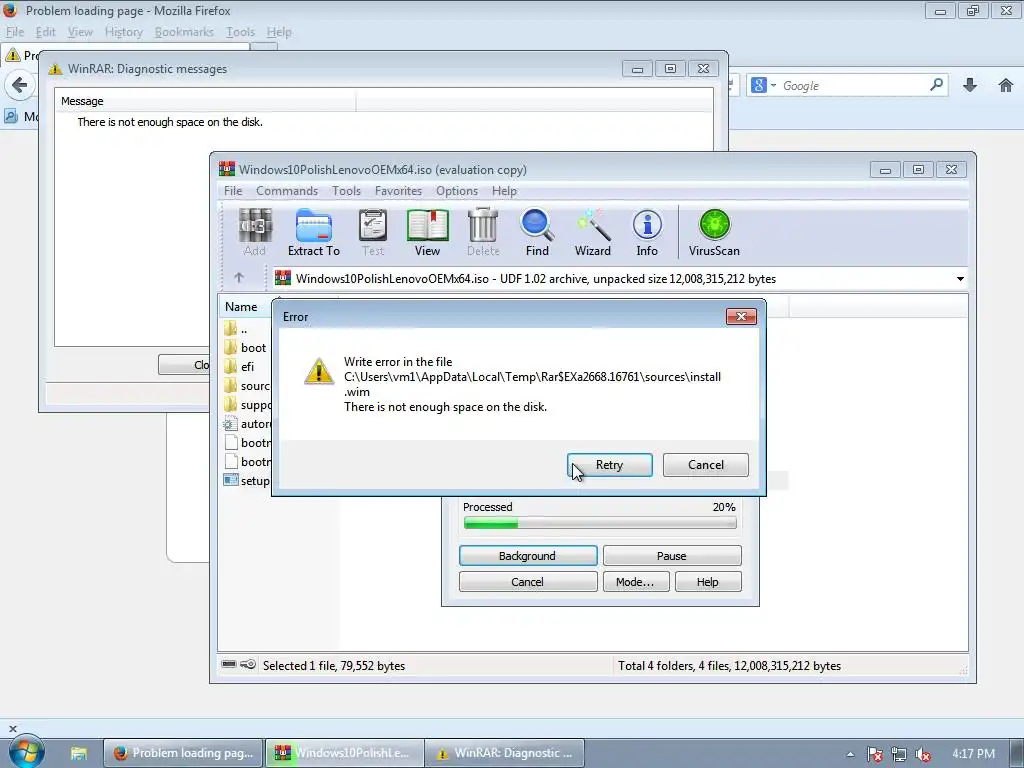Click the Firefox downloads arrow icon
1024x768 pixels.
[970, 85]
